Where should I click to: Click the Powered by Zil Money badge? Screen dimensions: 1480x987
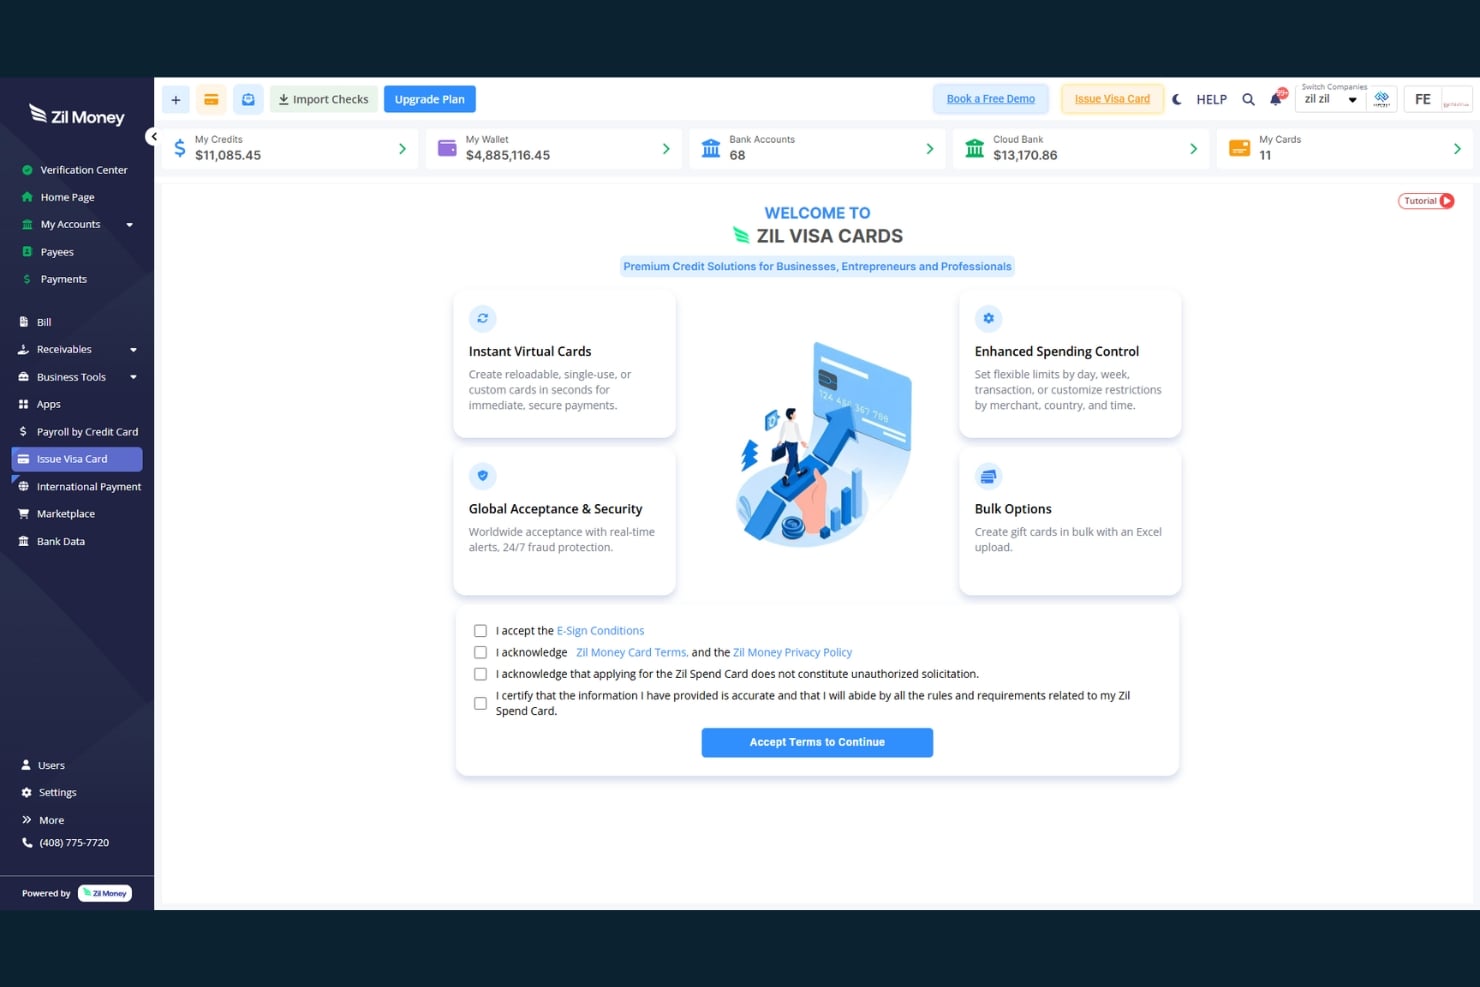(105, 893)
